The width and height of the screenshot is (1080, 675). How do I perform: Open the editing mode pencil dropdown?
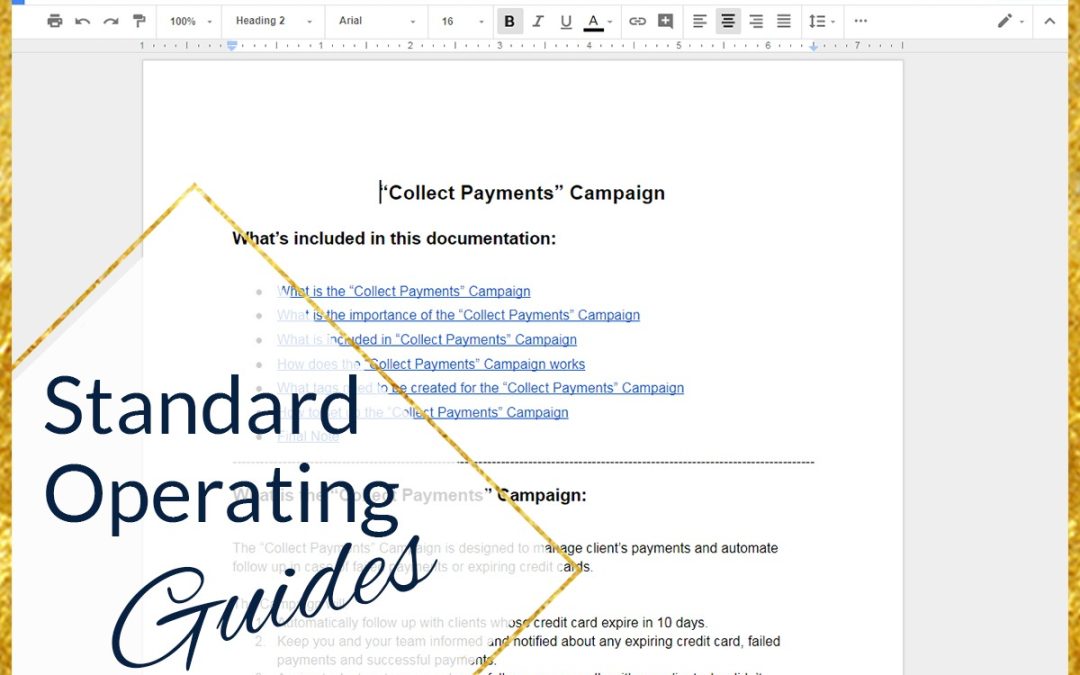(1010, 21)
